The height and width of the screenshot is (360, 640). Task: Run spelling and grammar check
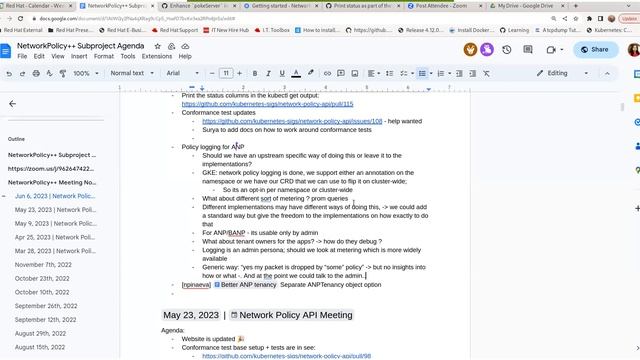pos(49,73)
